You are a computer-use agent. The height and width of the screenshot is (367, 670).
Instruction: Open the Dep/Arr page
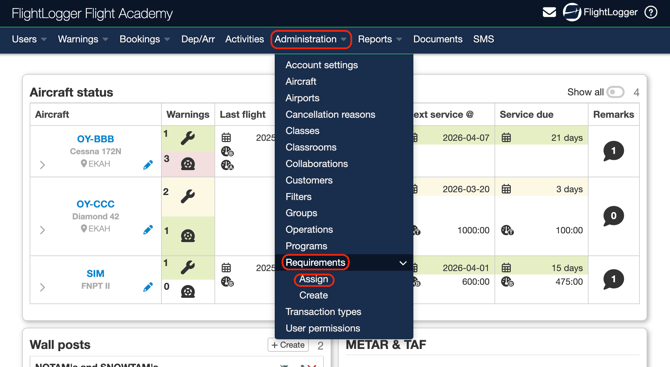click(x=198, y=39)
